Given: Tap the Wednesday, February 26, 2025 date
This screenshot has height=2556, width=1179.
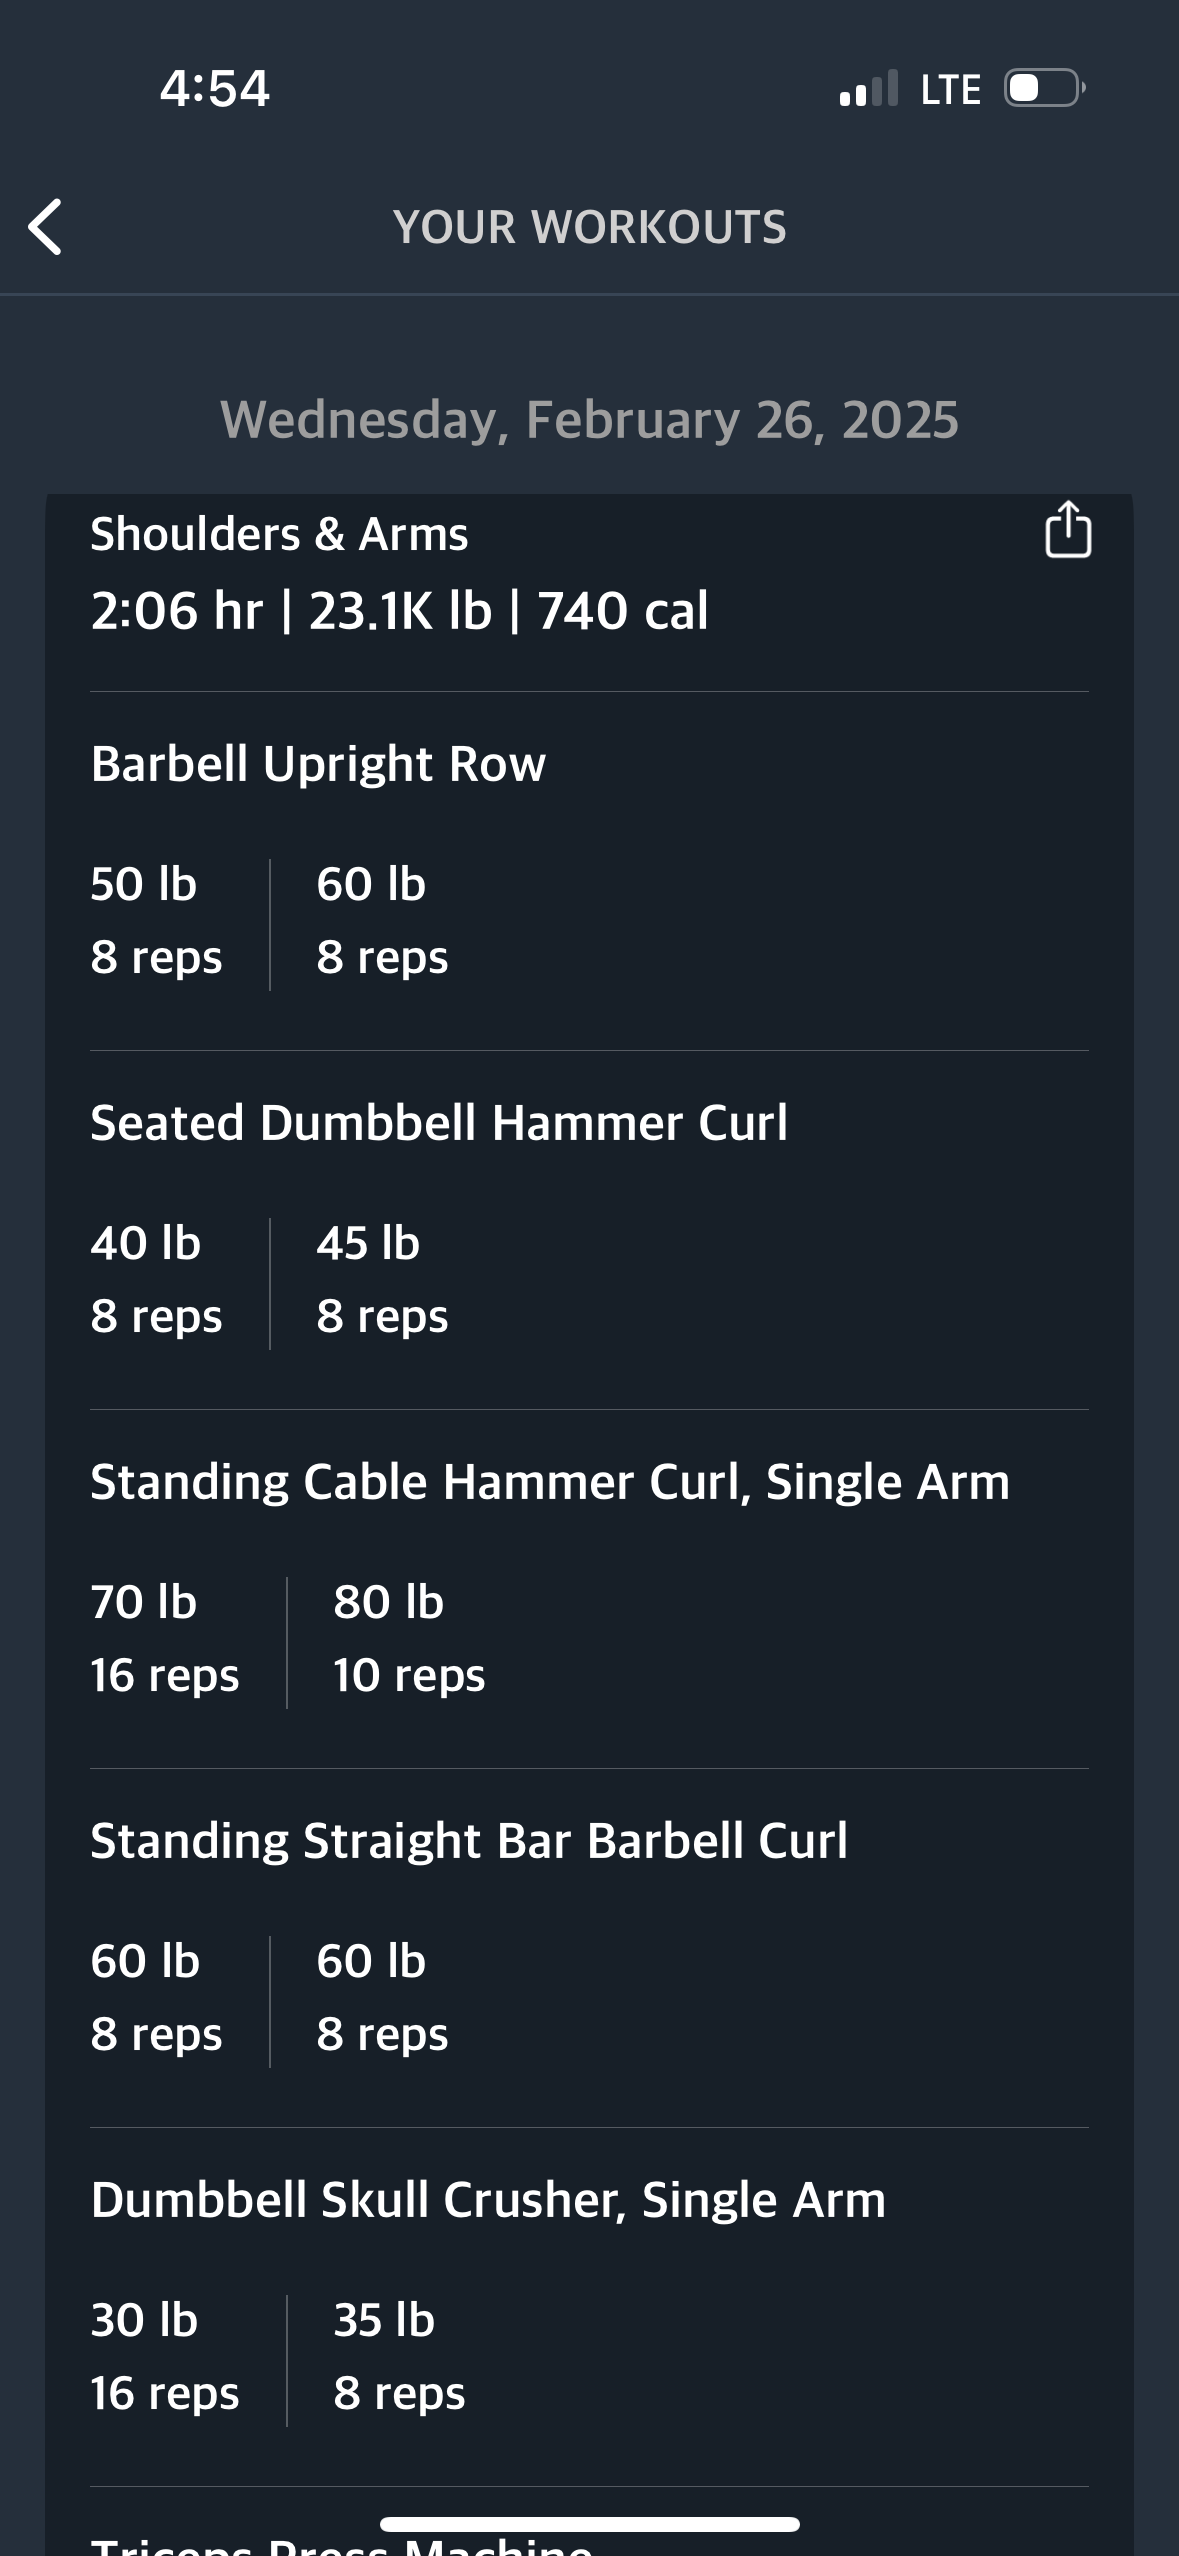Looking at the screenshot, I should 590,419.
